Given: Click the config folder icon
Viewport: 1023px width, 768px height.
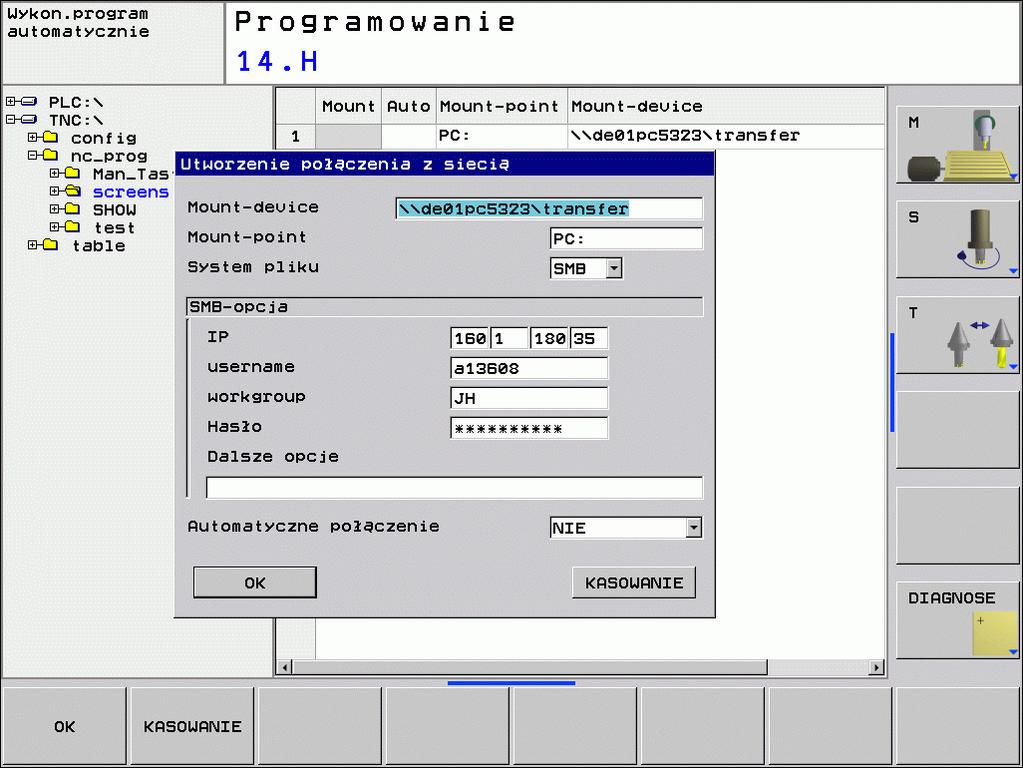Looking at the screenshot, I should tap(50, 138).
